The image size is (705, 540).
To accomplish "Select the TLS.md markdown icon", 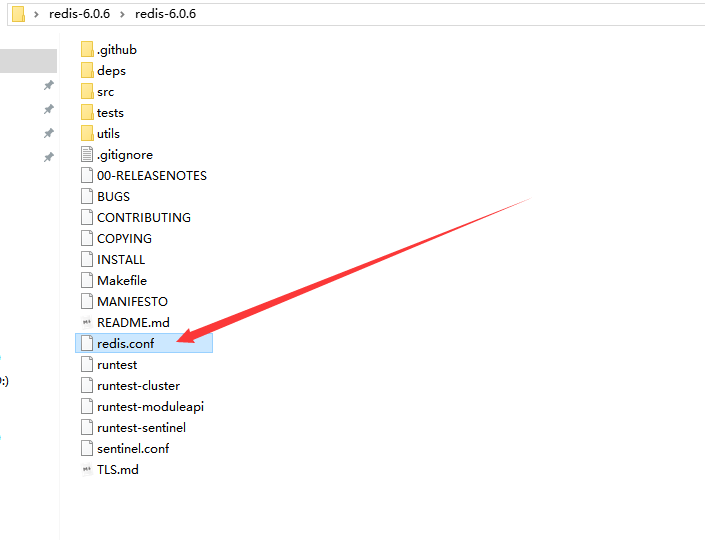I will 87,469.
